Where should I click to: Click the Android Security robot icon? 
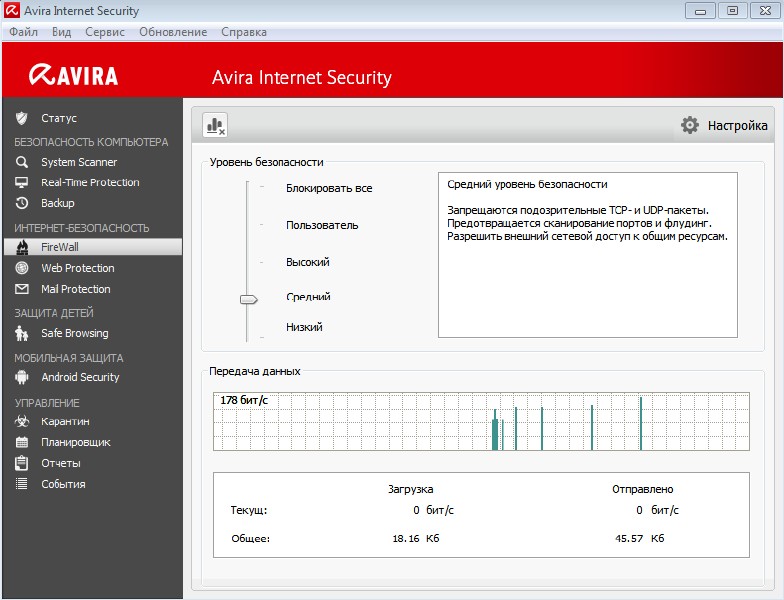pos(22,377)
